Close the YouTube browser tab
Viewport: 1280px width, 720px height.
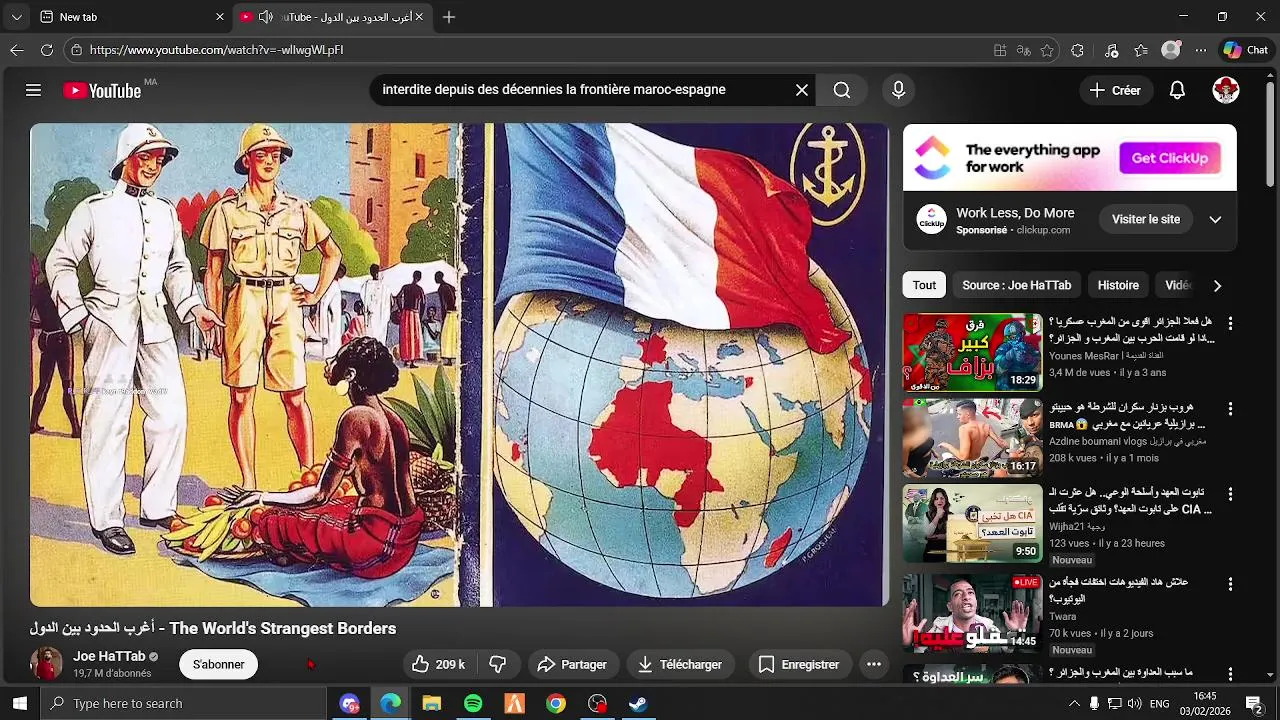point(419,17)
